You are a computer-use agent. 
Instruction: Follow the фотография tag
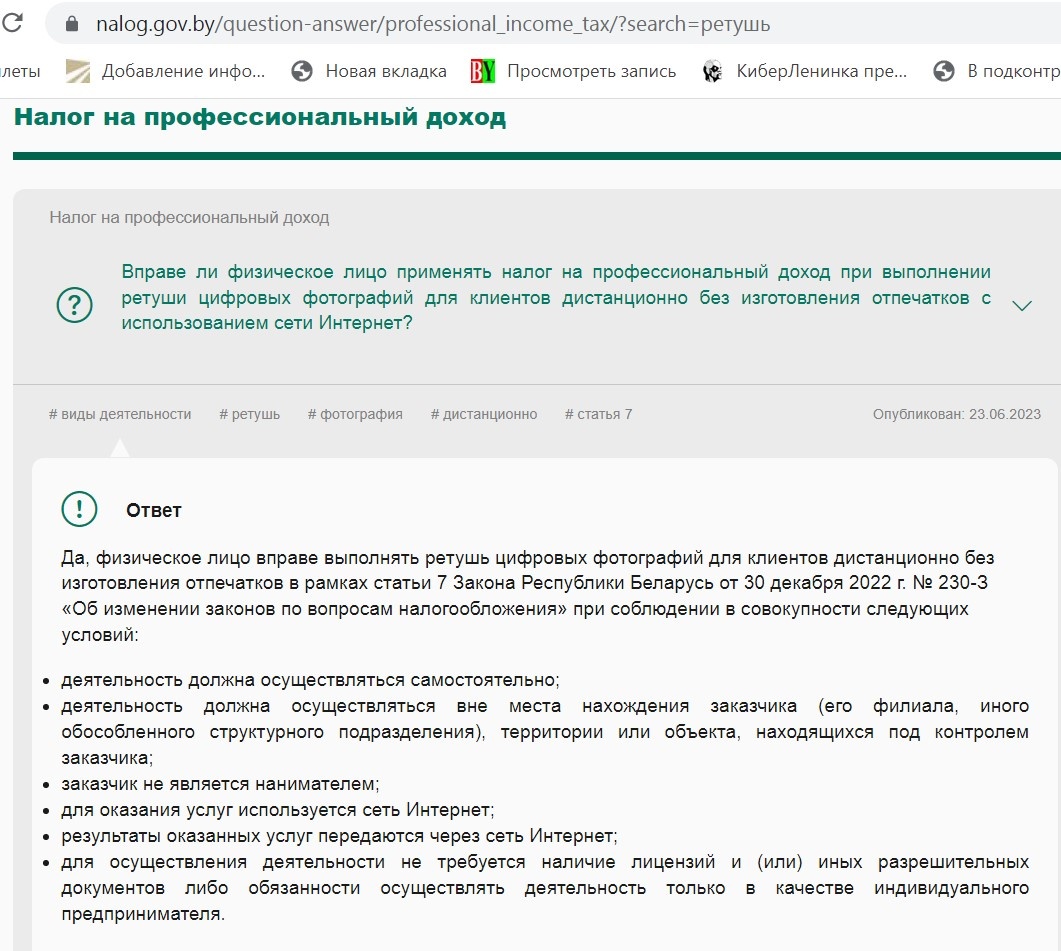pos(356,413)
